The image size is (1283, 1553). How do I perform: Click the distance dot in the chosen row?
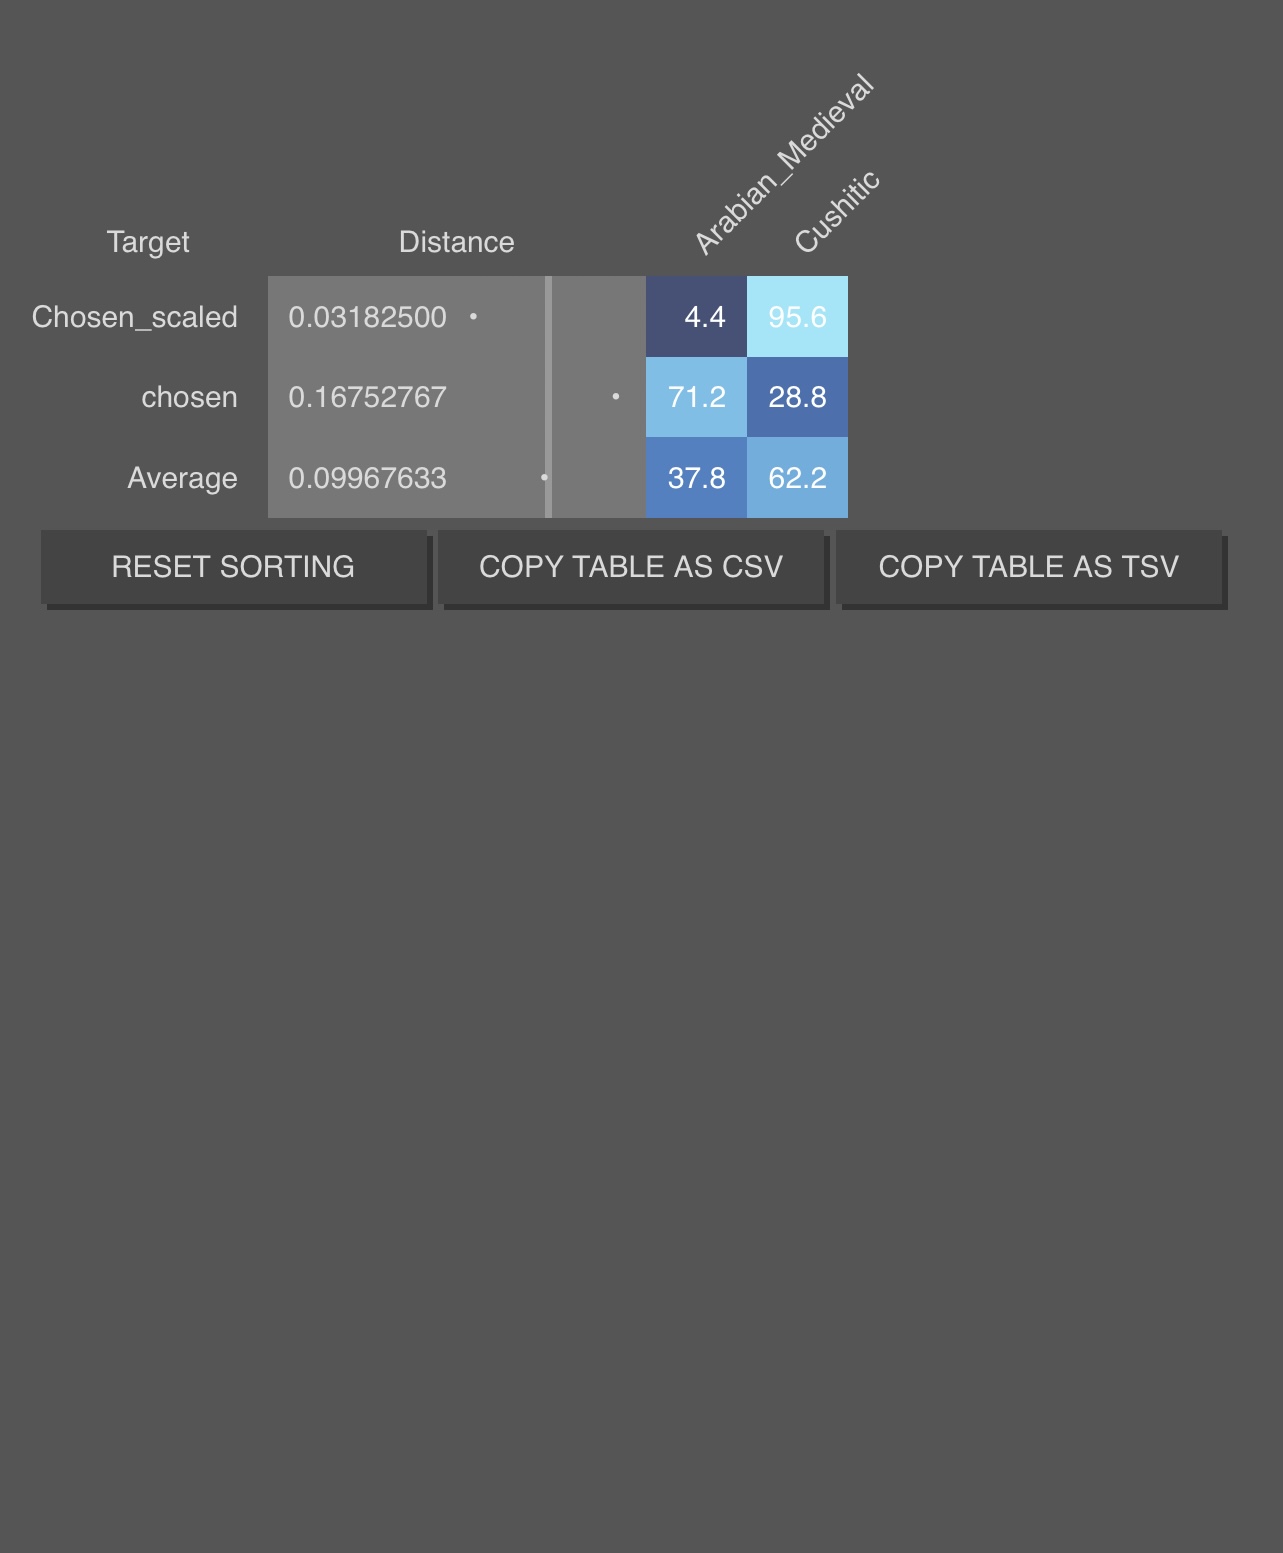[x=615, y=397]
